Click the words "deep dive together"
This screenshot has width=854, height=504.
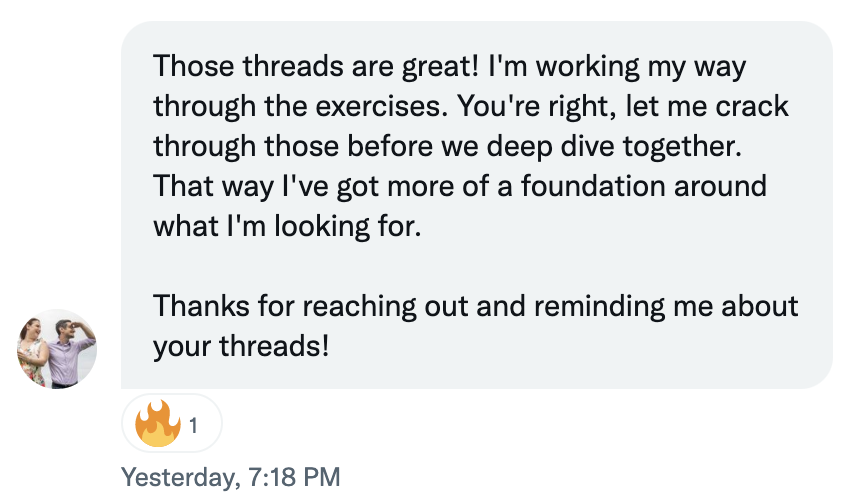[614, 147]
